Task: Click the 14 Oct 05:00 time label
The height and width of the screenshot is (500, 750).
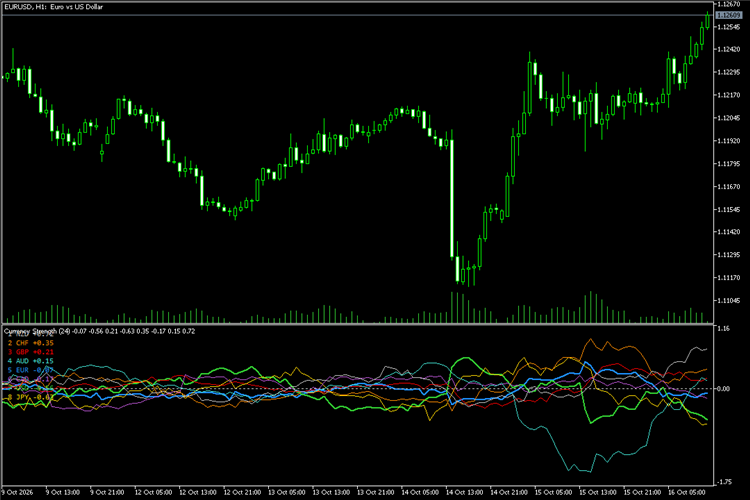Action: tap(420, 492)
